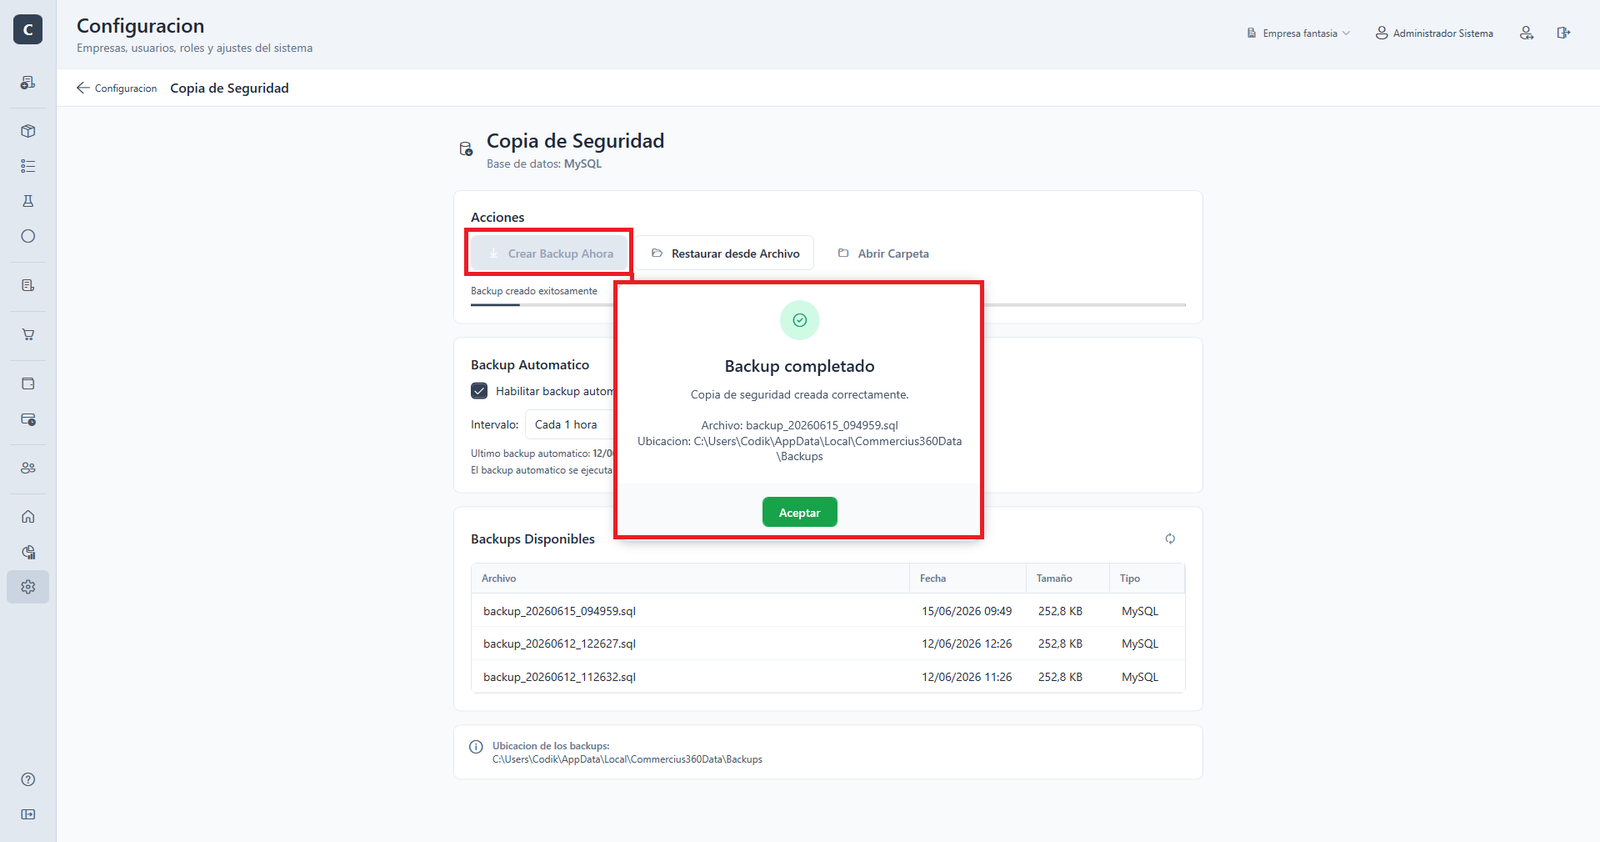Open the Intervalo Cada 1 hora dropdown

coord(569,425)
